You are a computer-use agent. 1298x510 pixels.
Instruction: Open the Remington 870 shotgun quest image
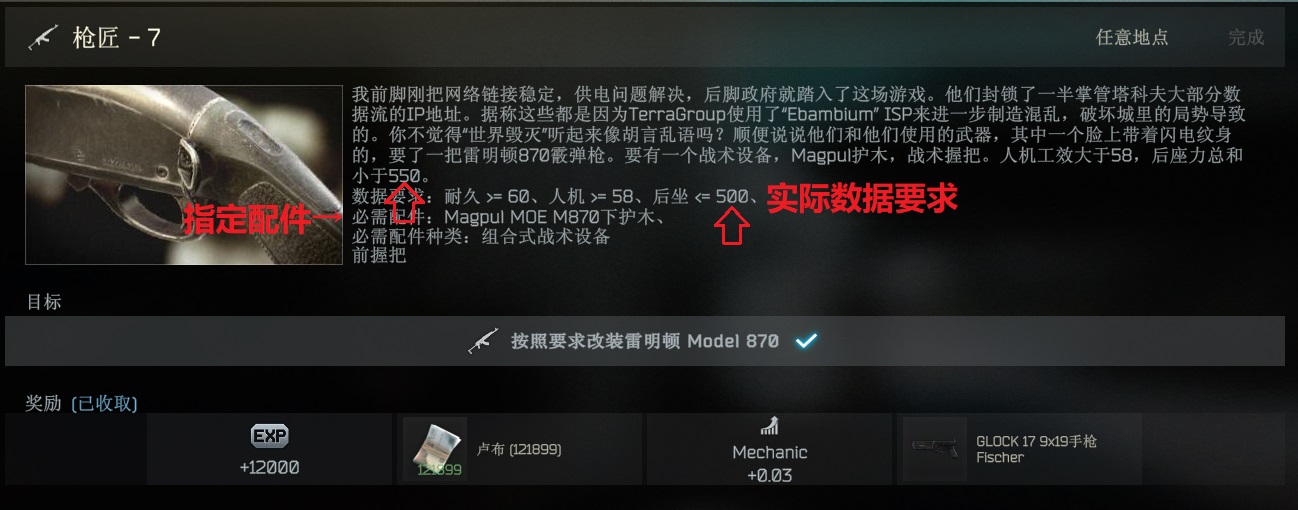pyautogui.click(x=184, y=174)
